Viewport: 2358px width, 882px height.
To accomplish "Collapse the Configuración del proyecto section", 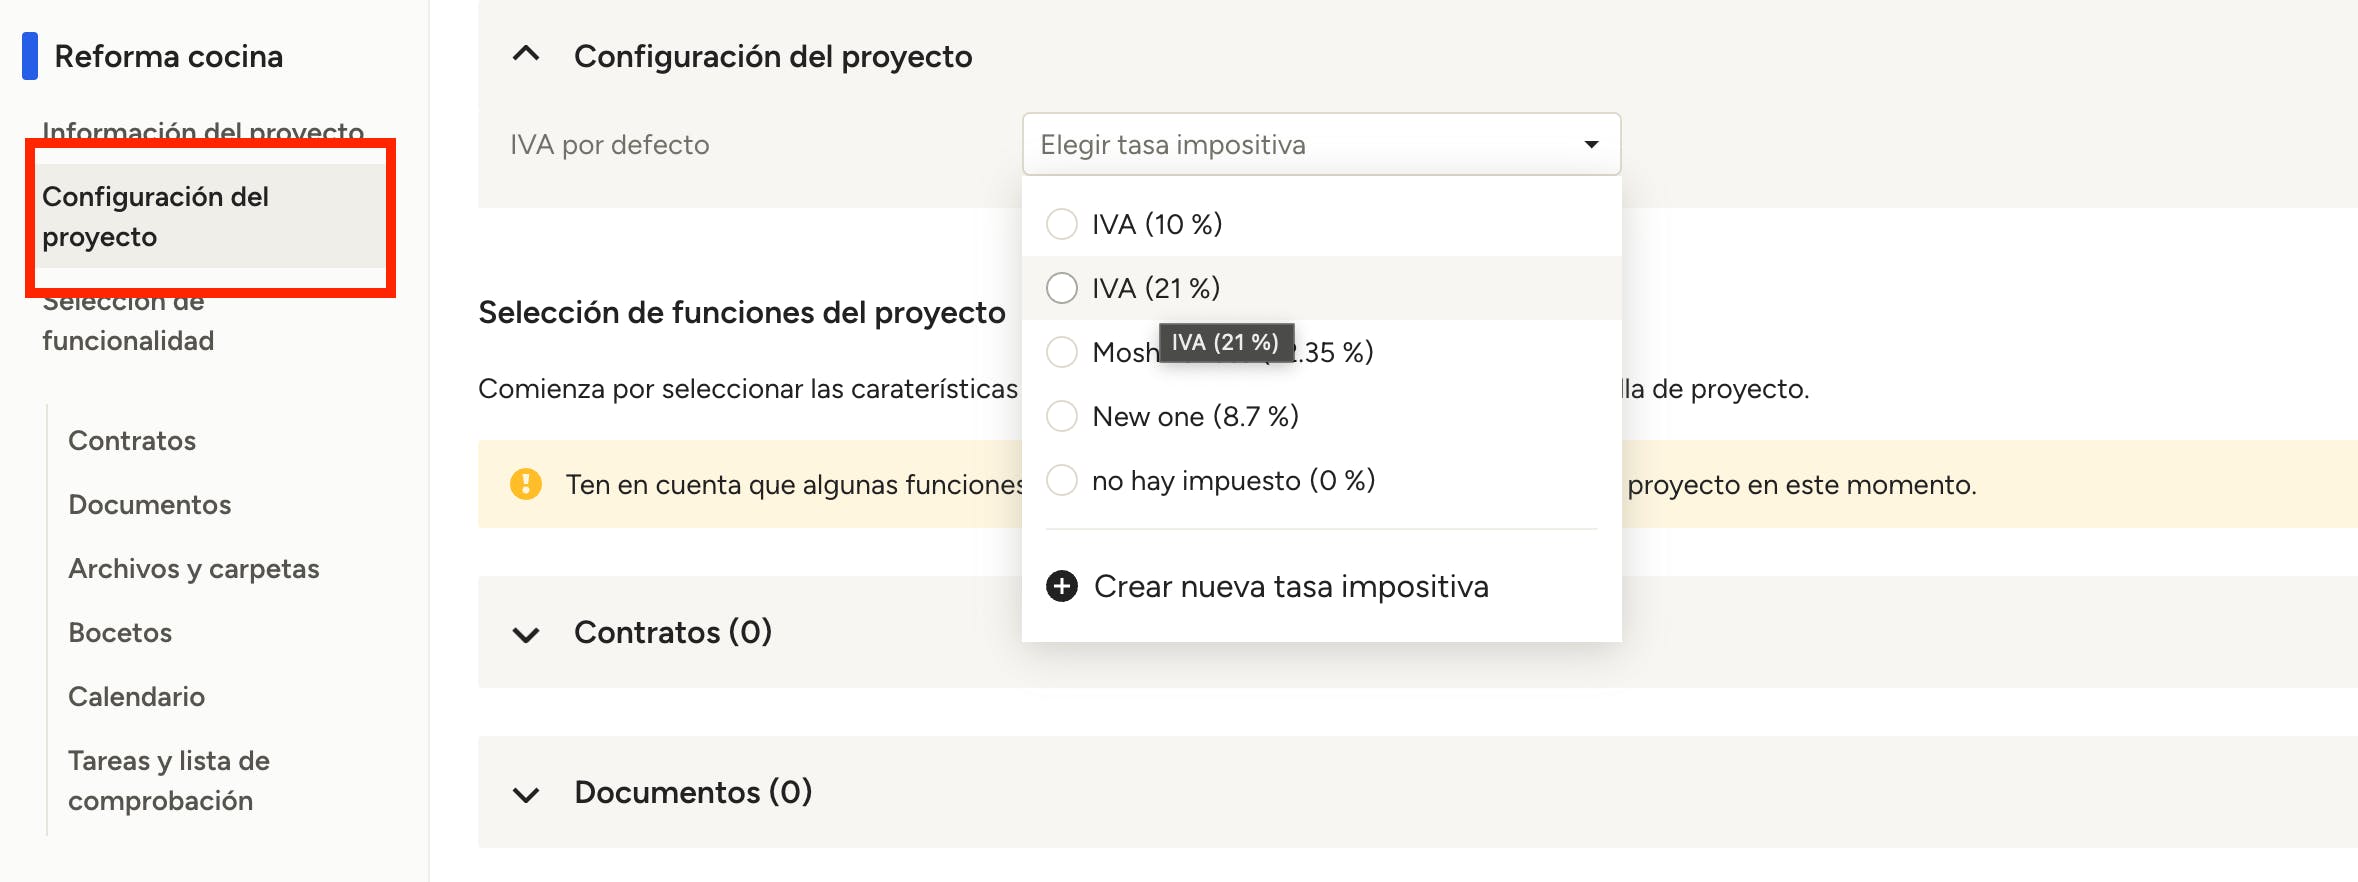I will point(526,56).
